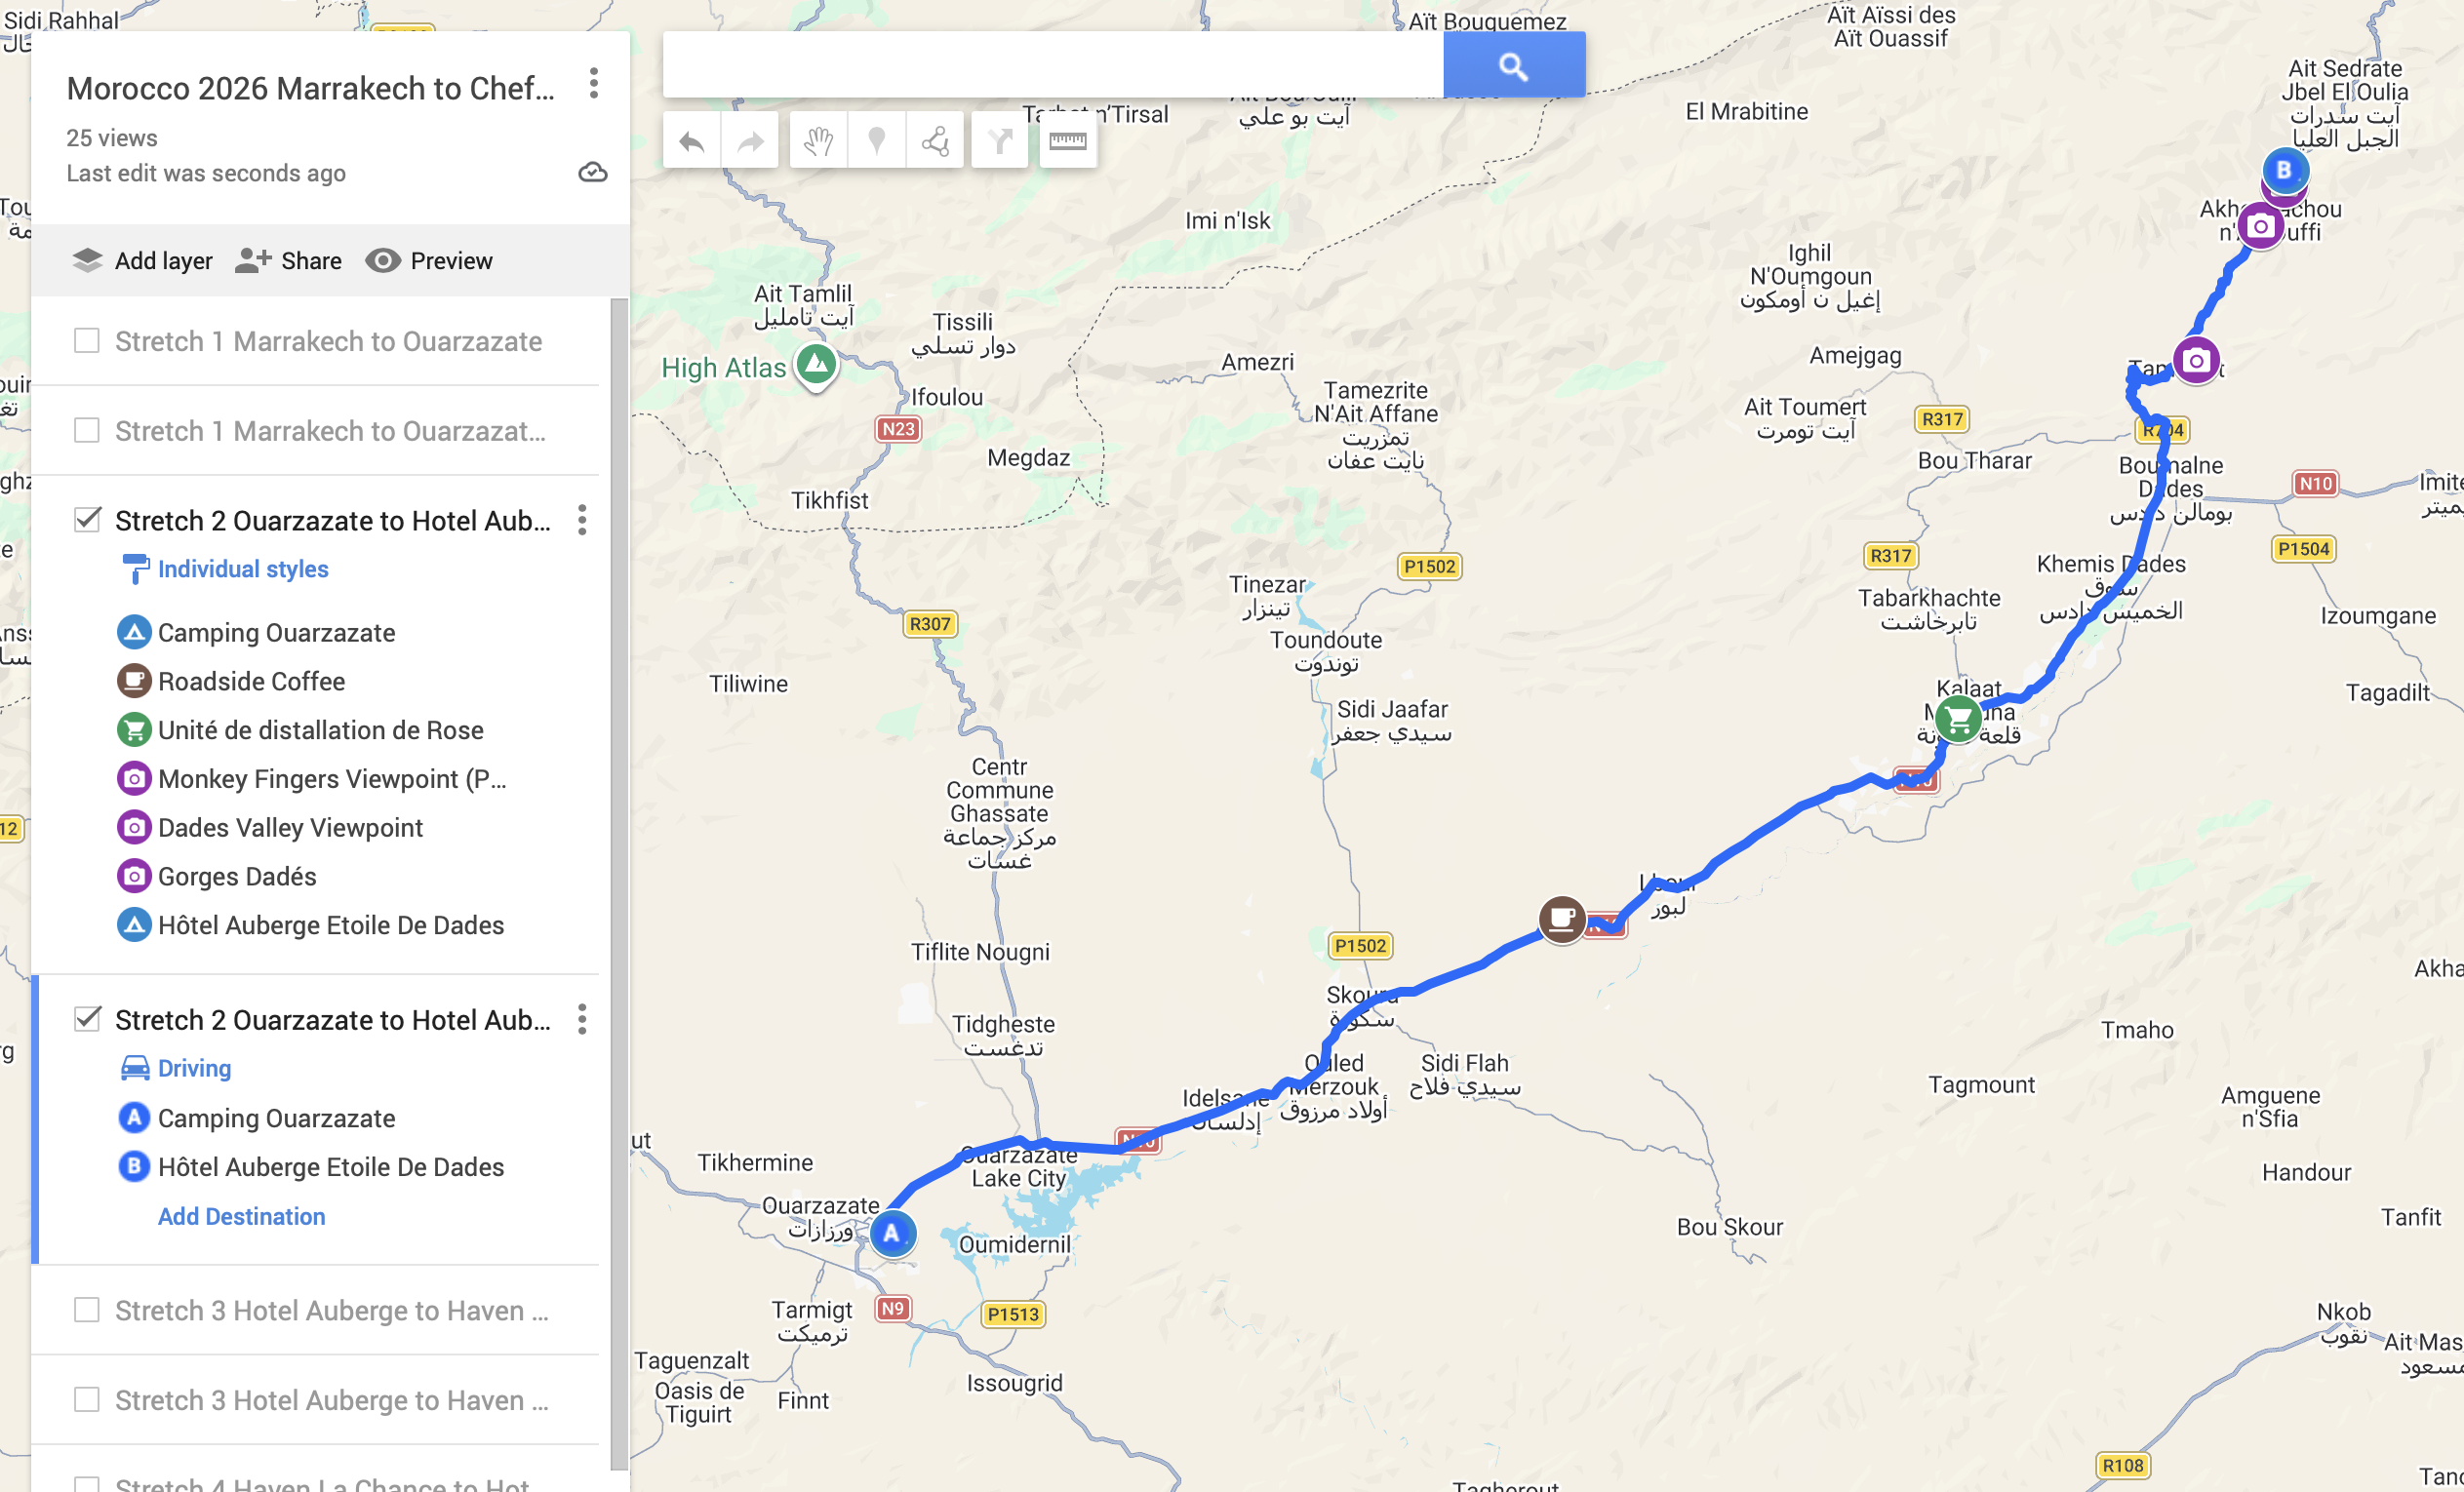Click the blue search magnifier button
Viewport: 2464px width, 1492px height.
(1514, 66)
